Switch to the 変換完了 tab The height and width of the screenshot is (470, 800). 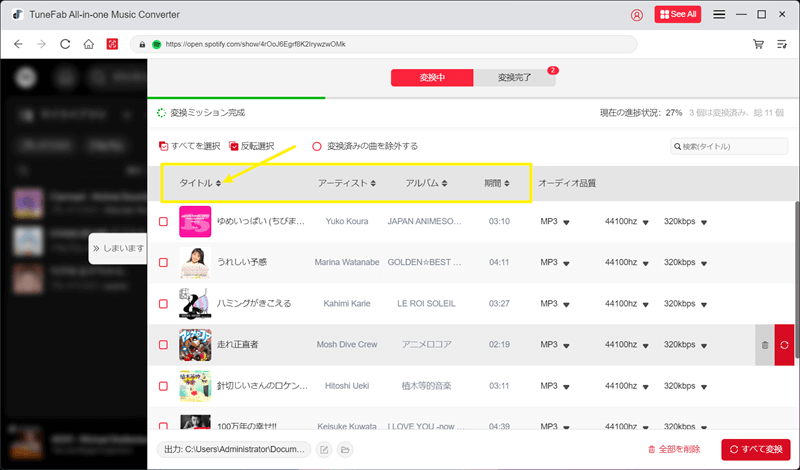coord(514,78)
